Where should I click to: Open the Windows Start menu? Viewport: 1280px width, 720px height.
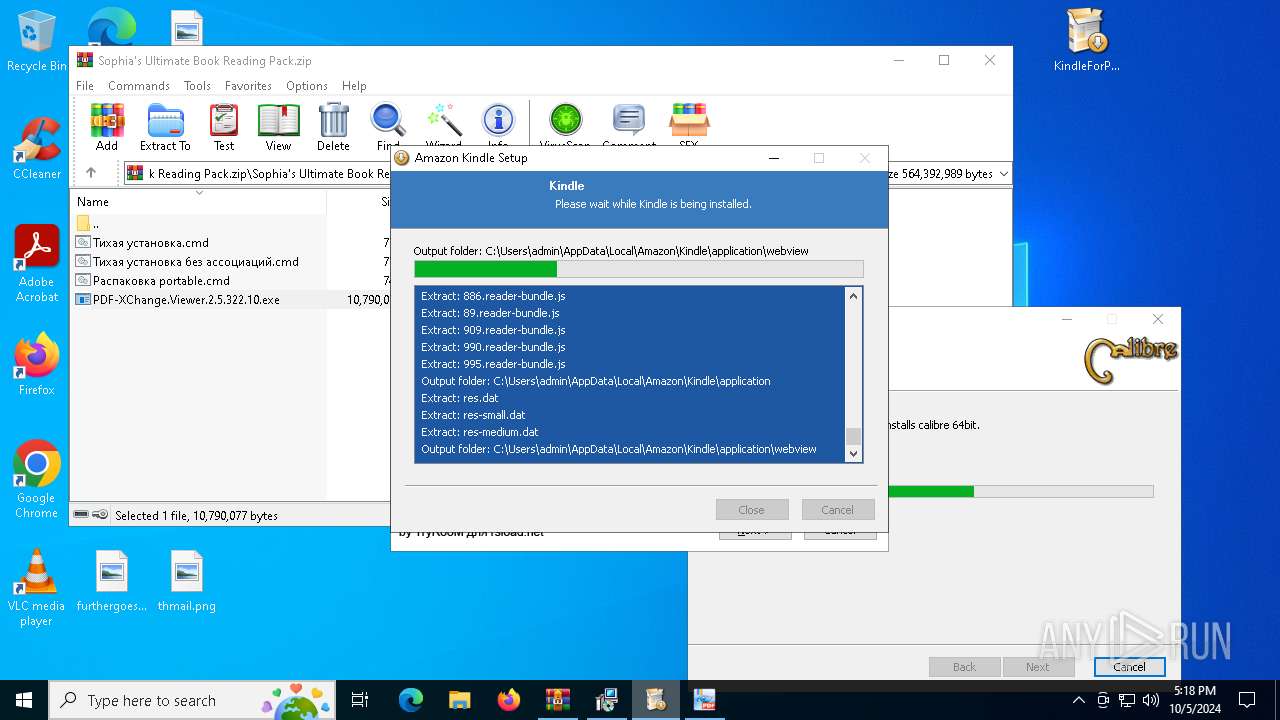click(24, 700)
